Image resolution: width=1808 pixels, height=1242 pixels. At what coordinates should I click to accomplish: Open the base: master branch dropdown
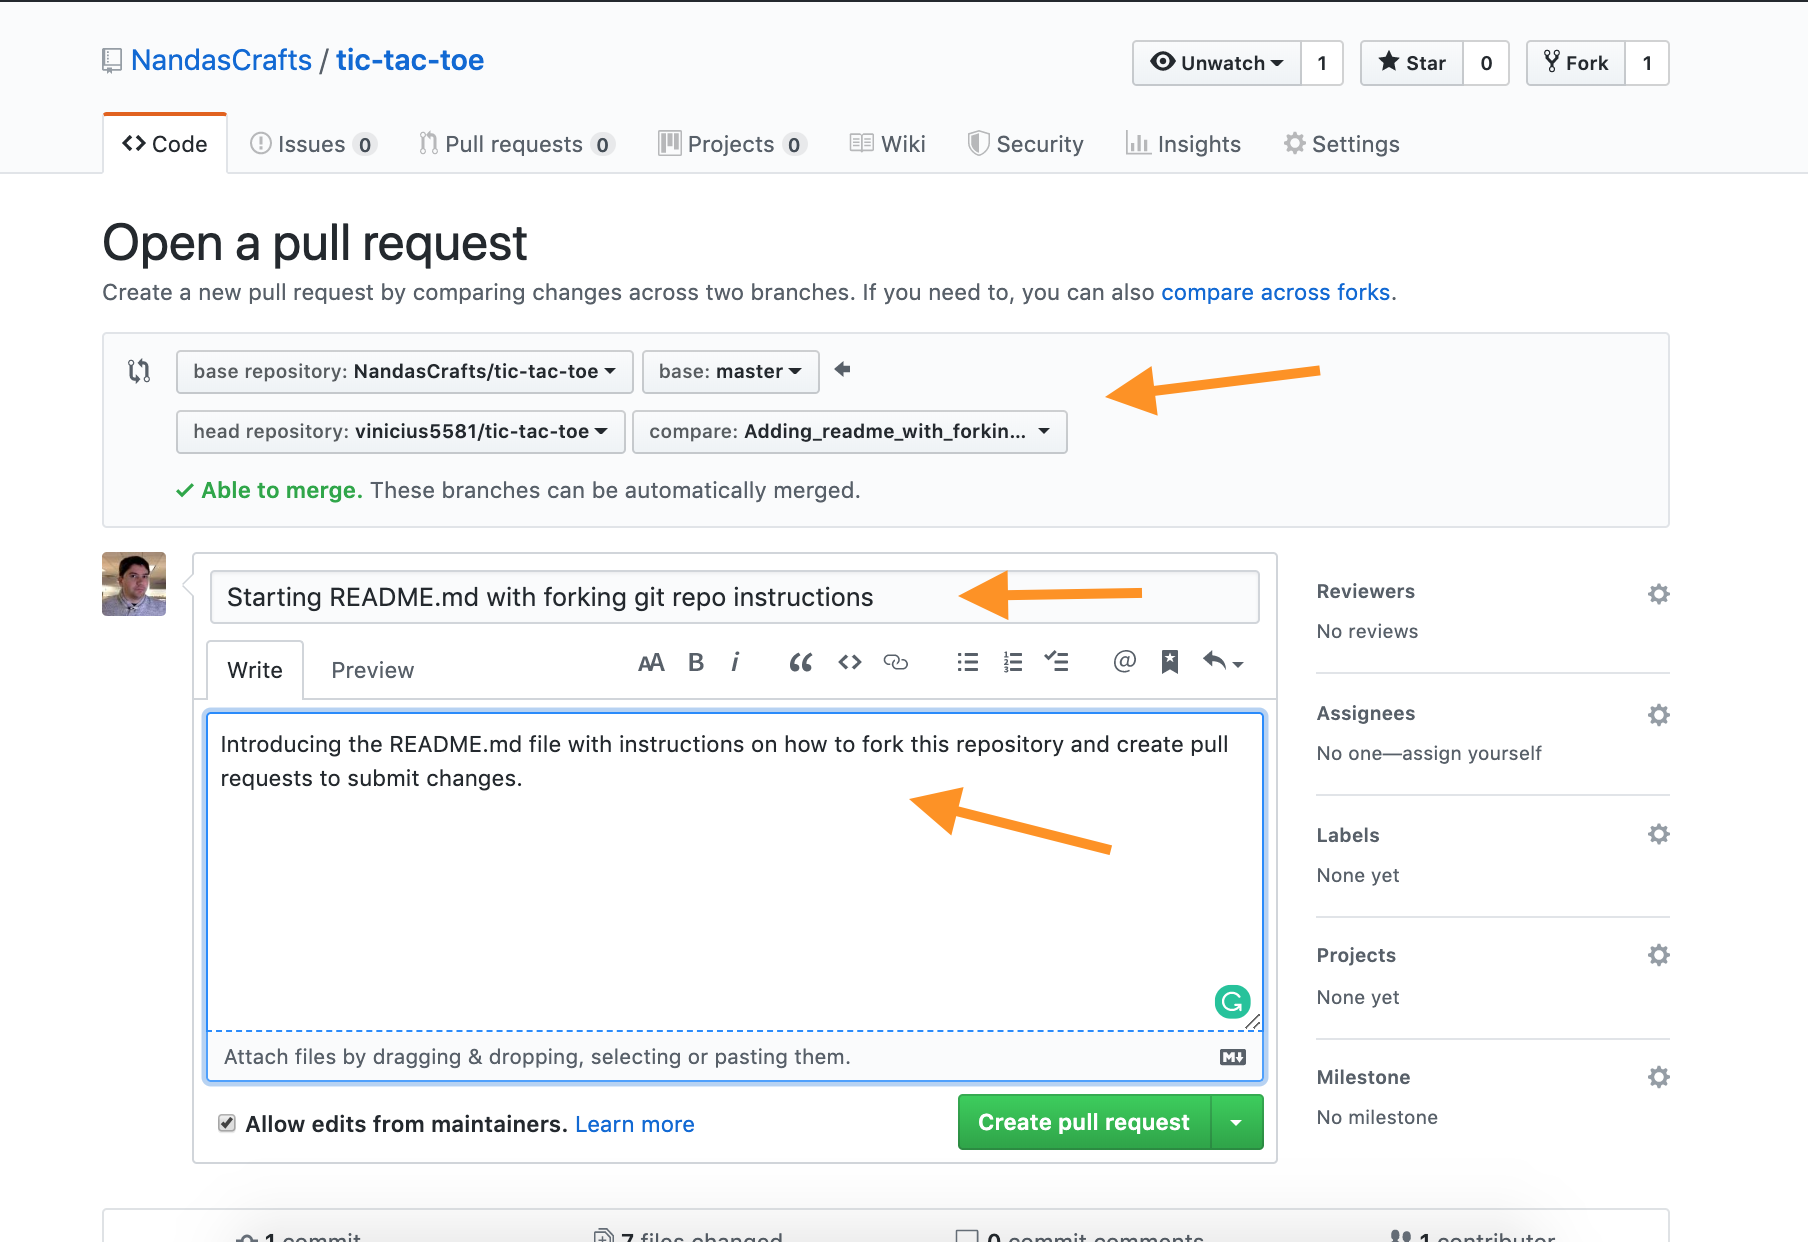click(731, 372)
